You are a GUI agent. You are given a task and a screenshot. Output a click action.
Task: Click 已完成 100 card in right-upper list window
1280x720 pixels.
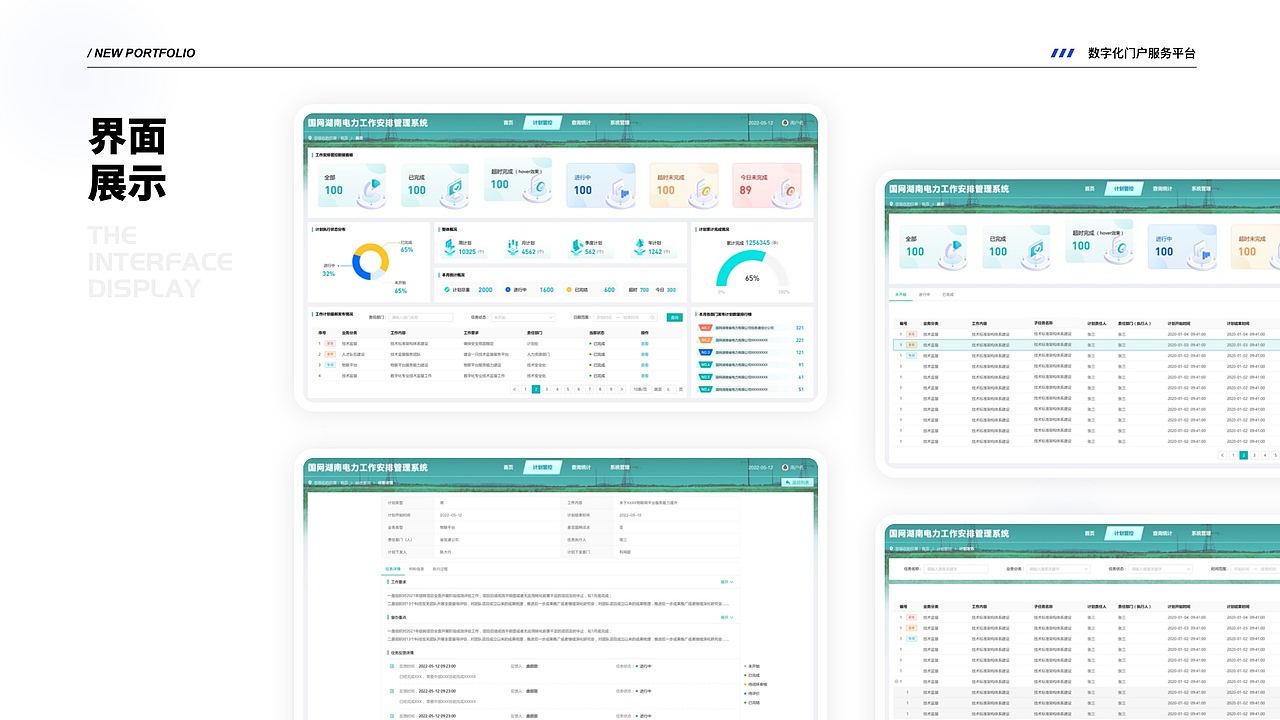(x=1016, y=247)
